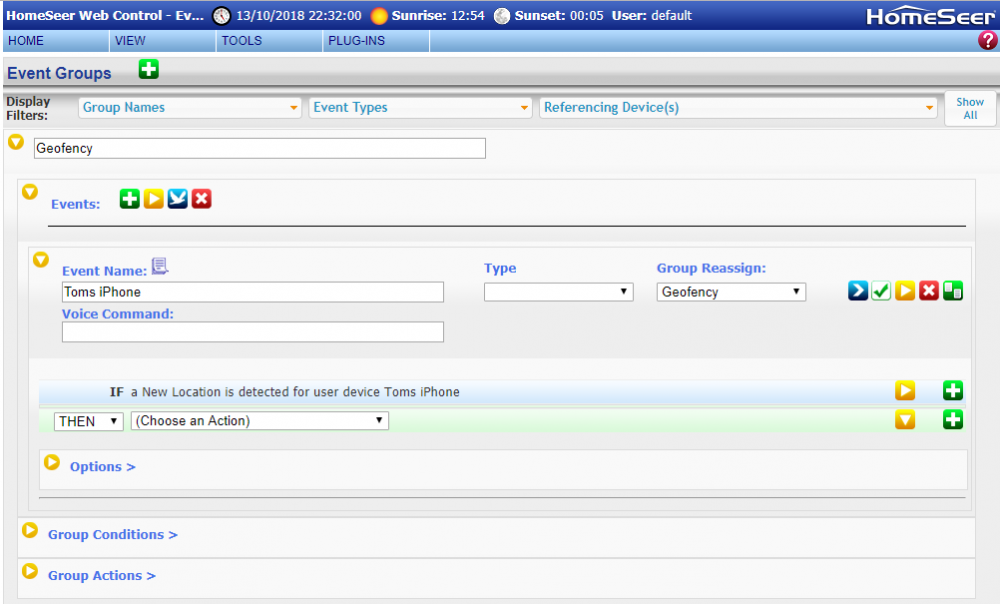Click the green add icon beside Event Groups
Image resolution: width=1000 pixels, height=604 pixels.
click(149, 70)
